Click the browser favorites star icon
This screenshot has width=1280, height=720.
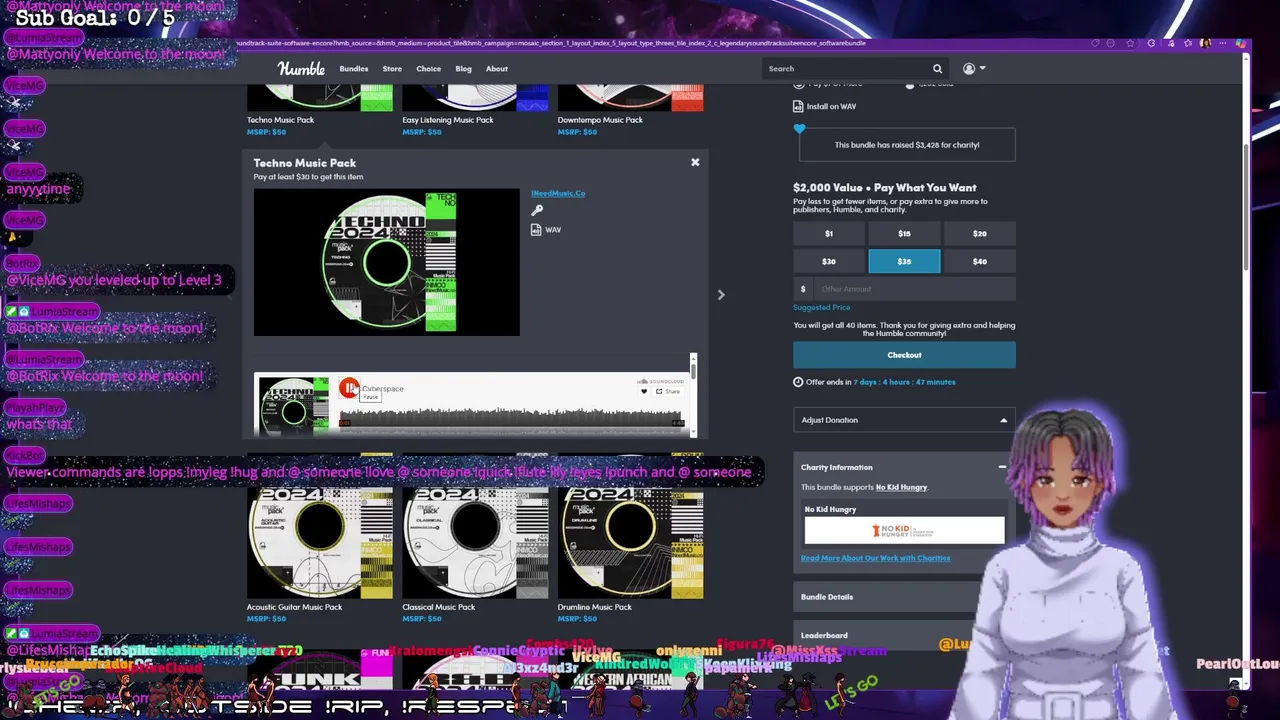point(1130,43)
